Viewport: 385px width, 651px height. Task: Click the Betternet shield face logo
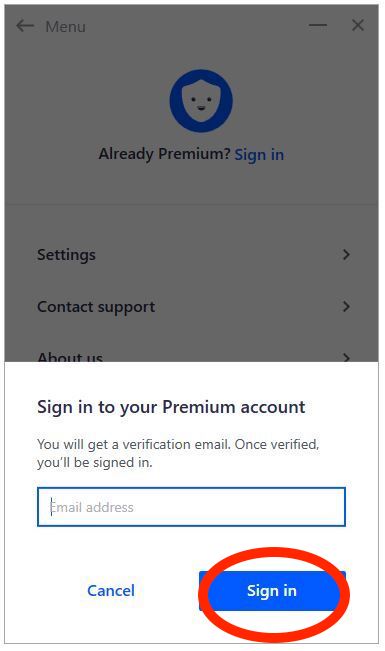tap(201, 101)
